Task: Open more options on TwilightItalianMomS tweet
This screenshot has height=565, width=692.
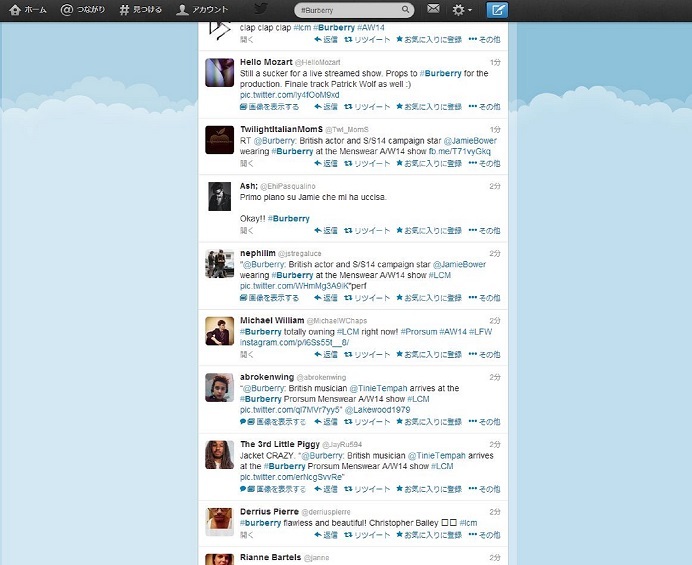Action: pos(484,163)
